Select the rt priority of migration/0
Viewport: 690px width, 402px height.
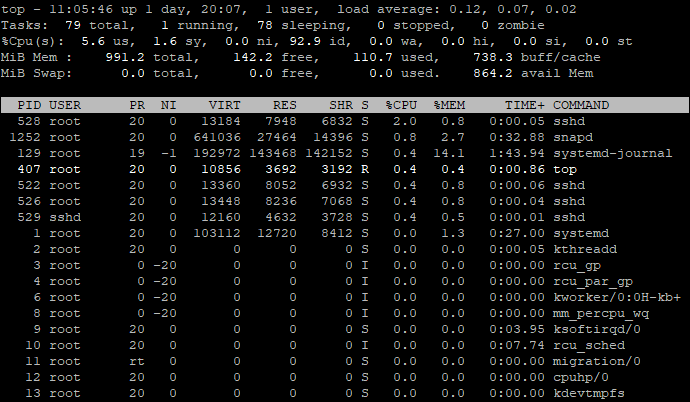coord(137,362)
